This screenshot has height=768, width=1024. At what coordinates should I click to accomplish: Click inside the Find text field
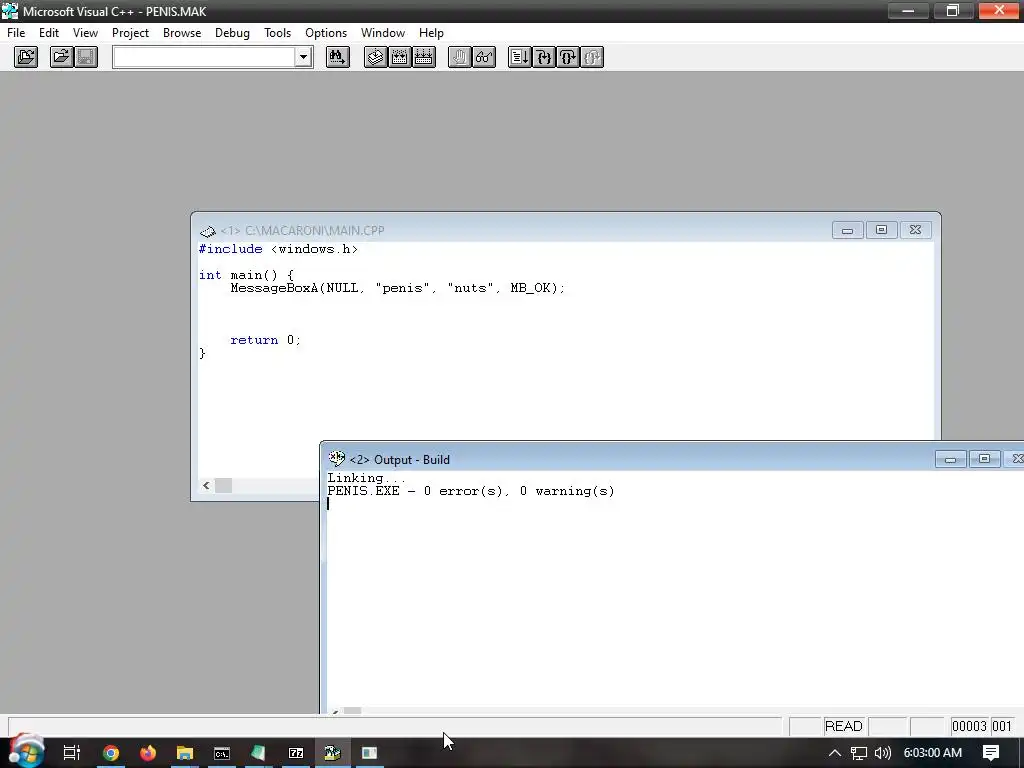(x=204, y=57)
